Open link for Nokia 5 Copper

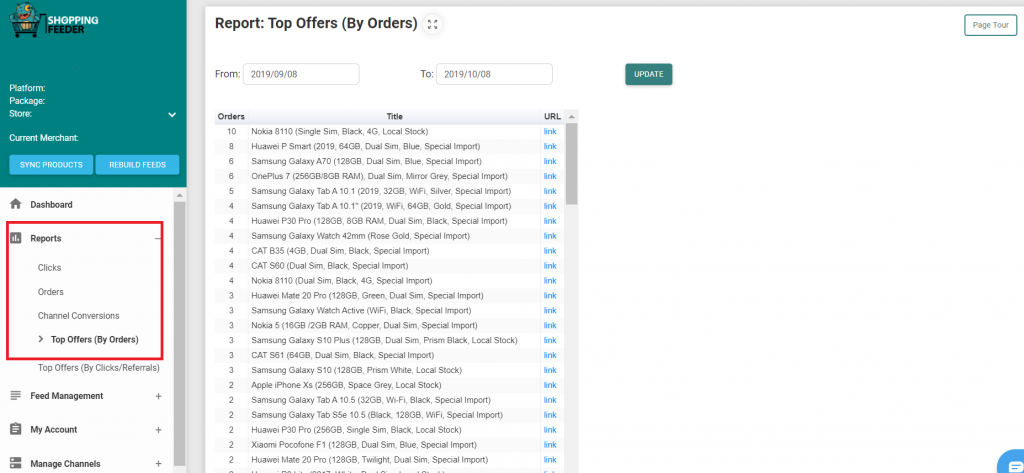click(x=550, y=325)
